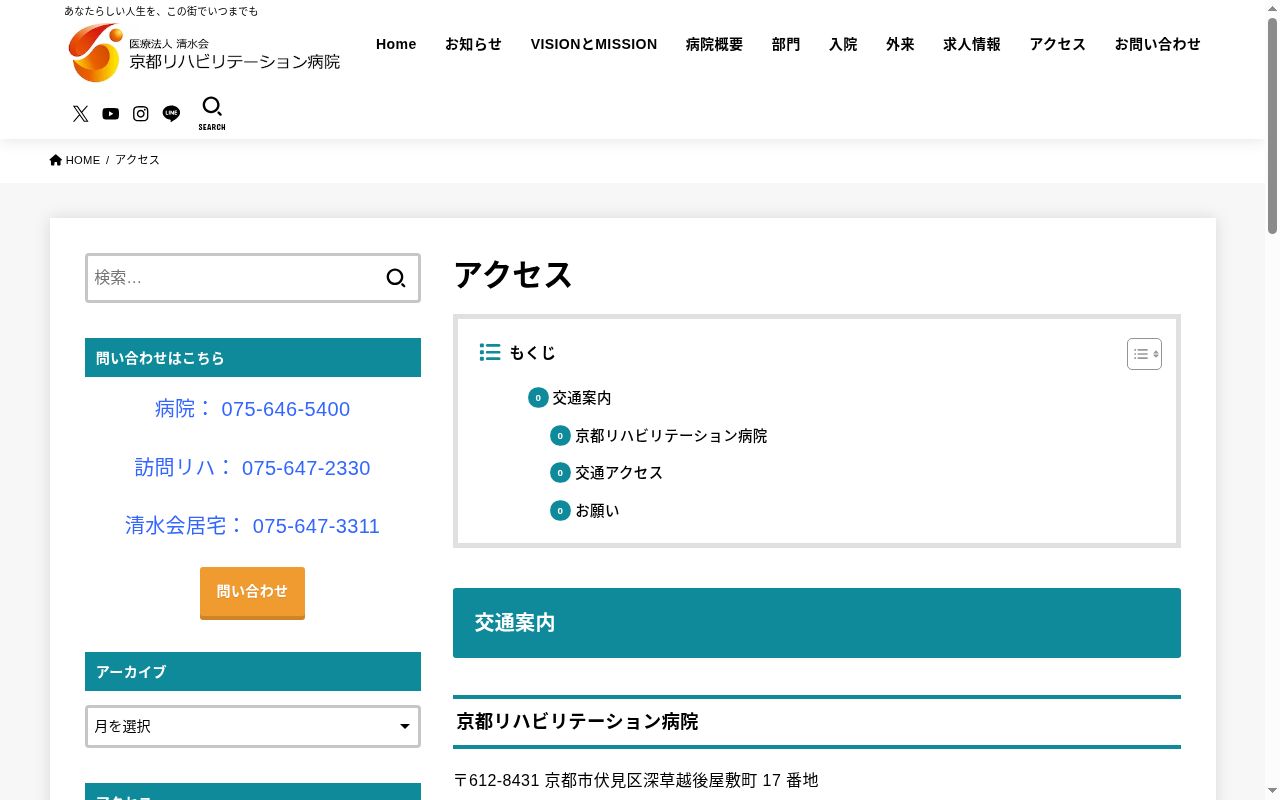Screen dimensions: 1280x800
Task: Click the page's vertical scrollbar thumb
Action: pos(1272,125)
